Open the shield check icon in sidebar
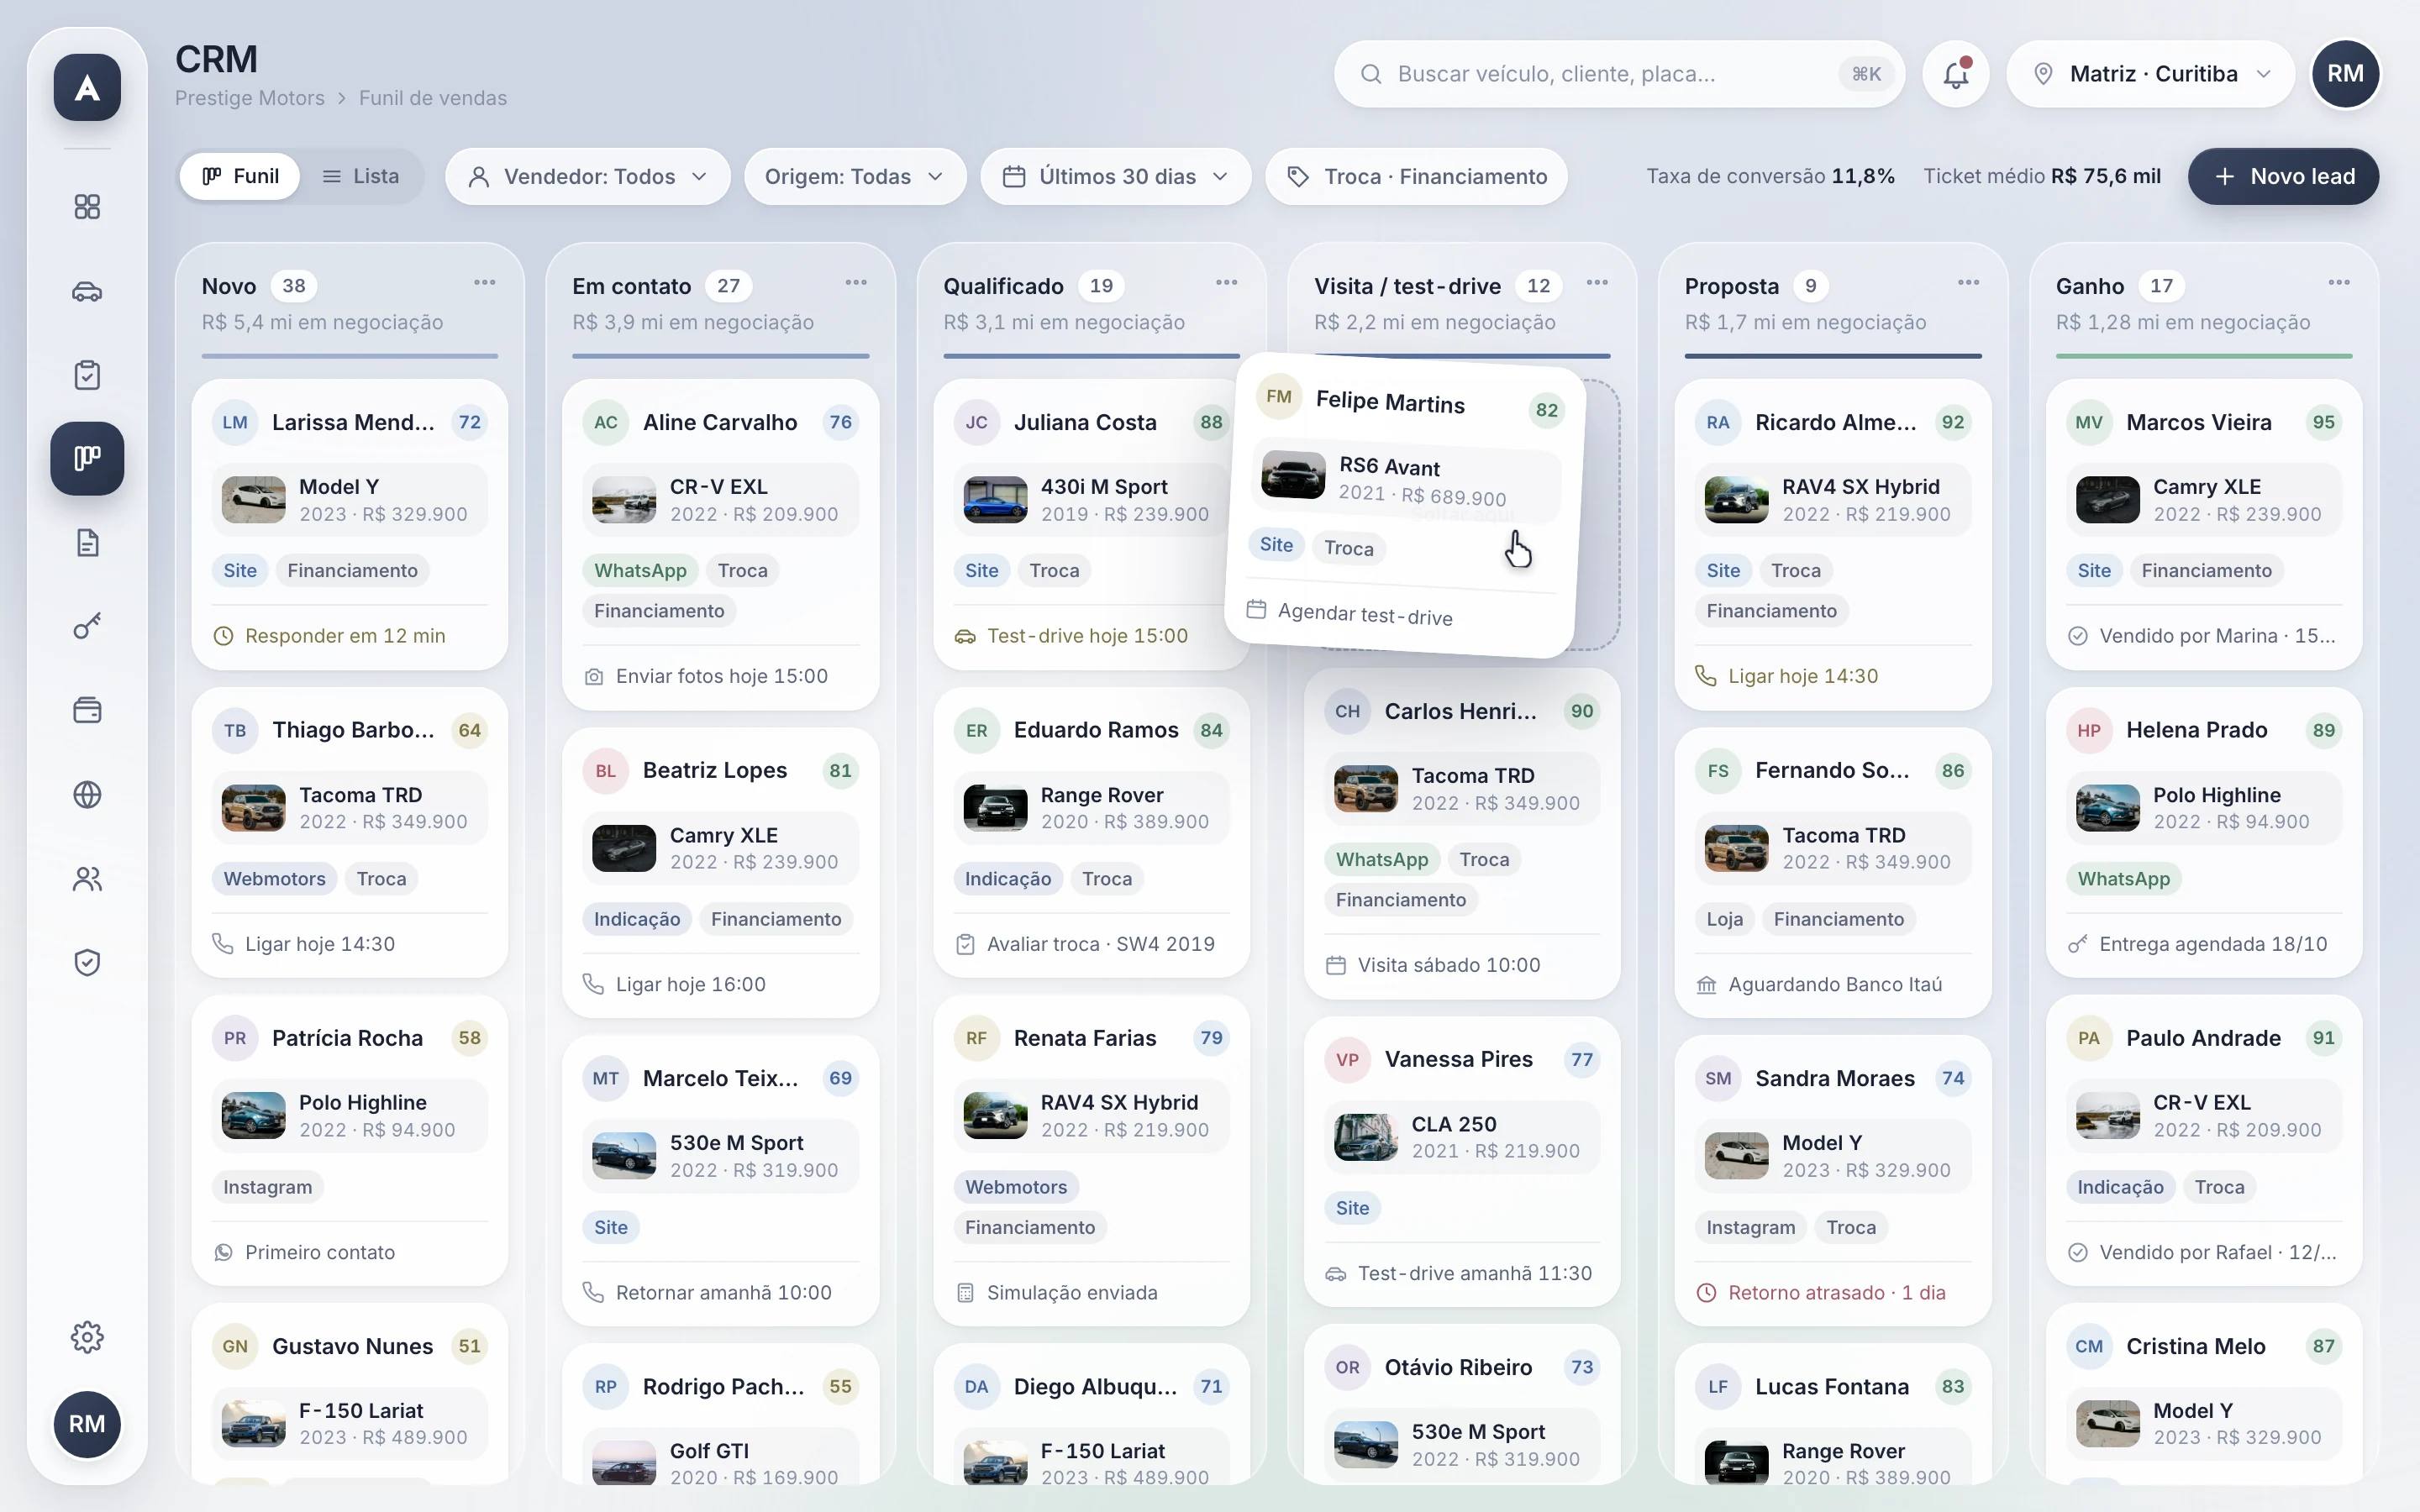The image size is (2420, 1512). coord(87,963)
